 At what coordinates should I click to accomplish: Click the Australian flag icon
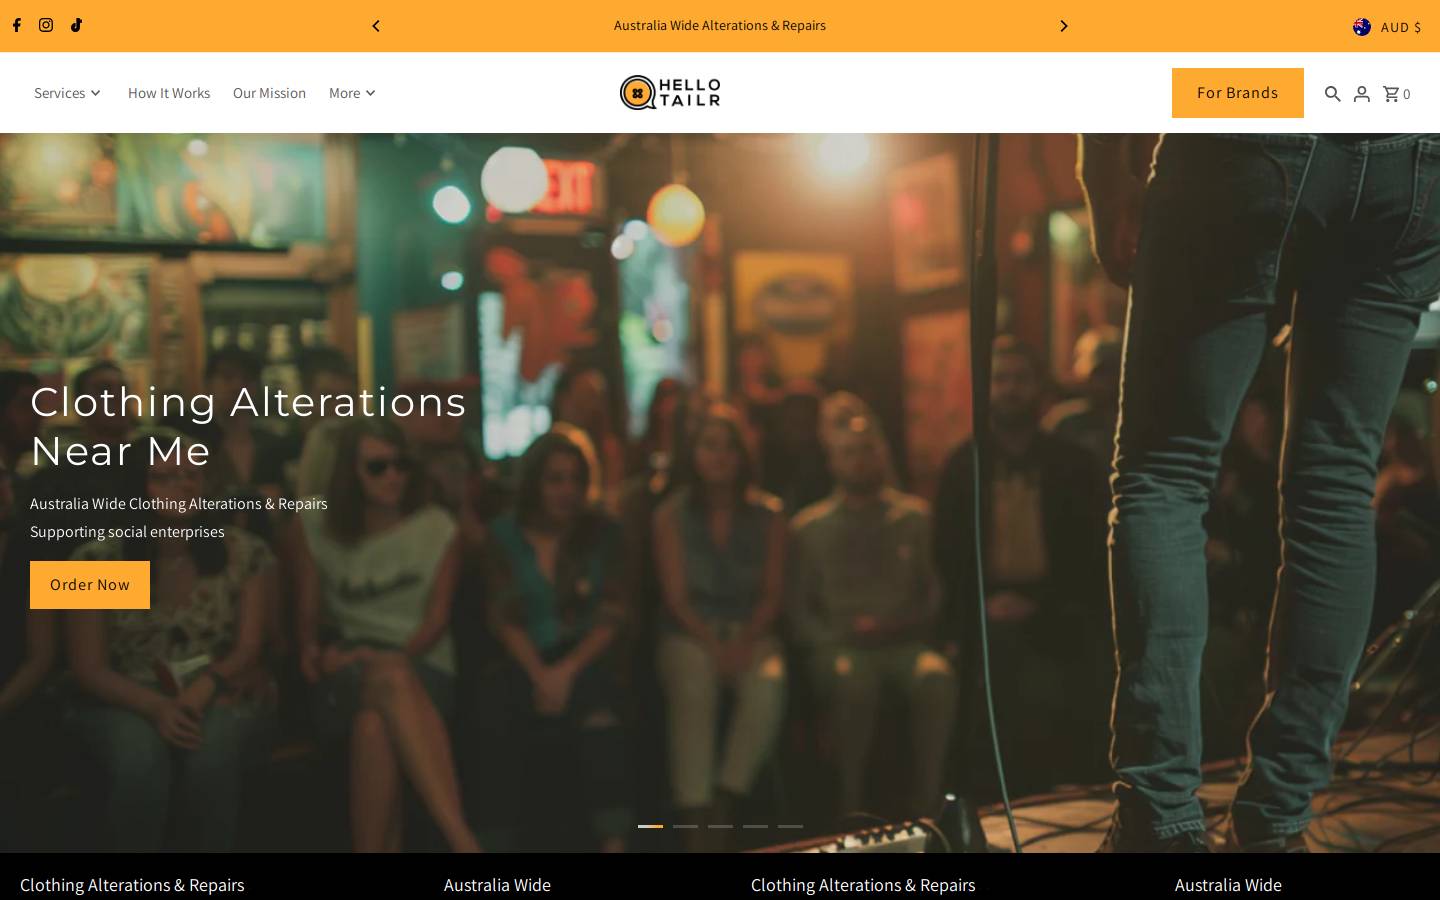[1362, 27]
